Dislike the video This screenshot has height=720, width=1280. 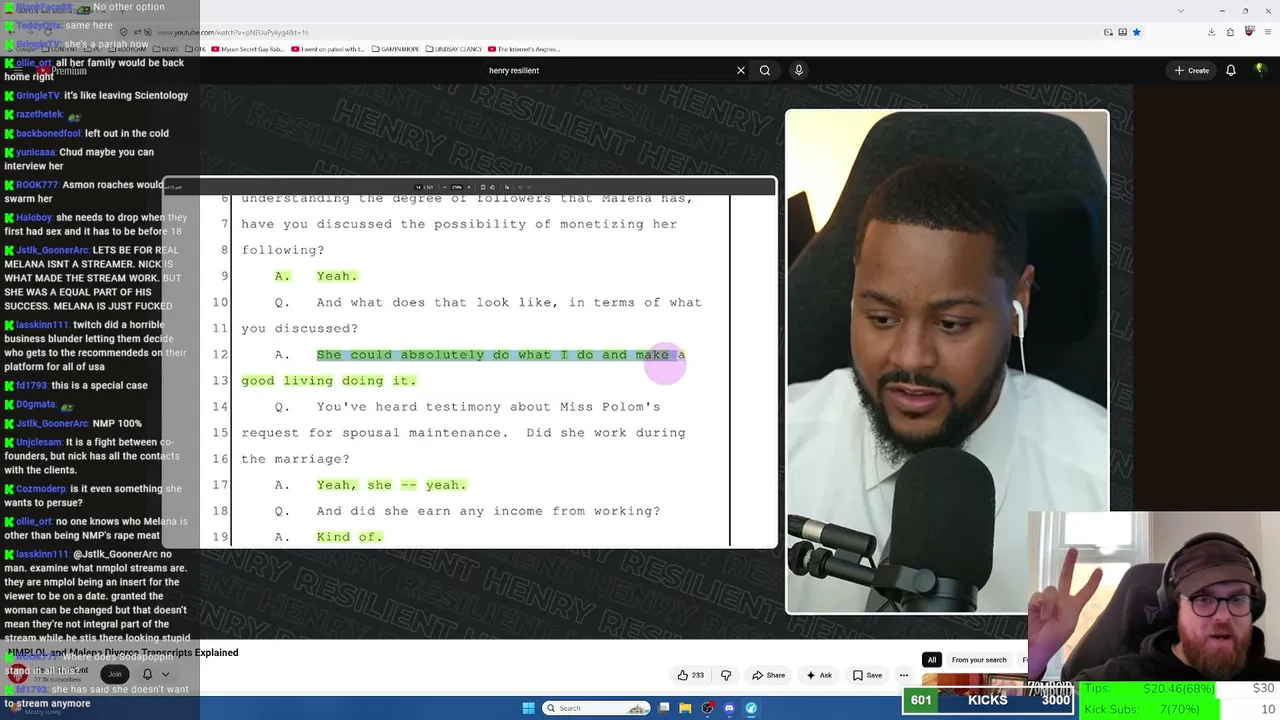pos(726,675)
